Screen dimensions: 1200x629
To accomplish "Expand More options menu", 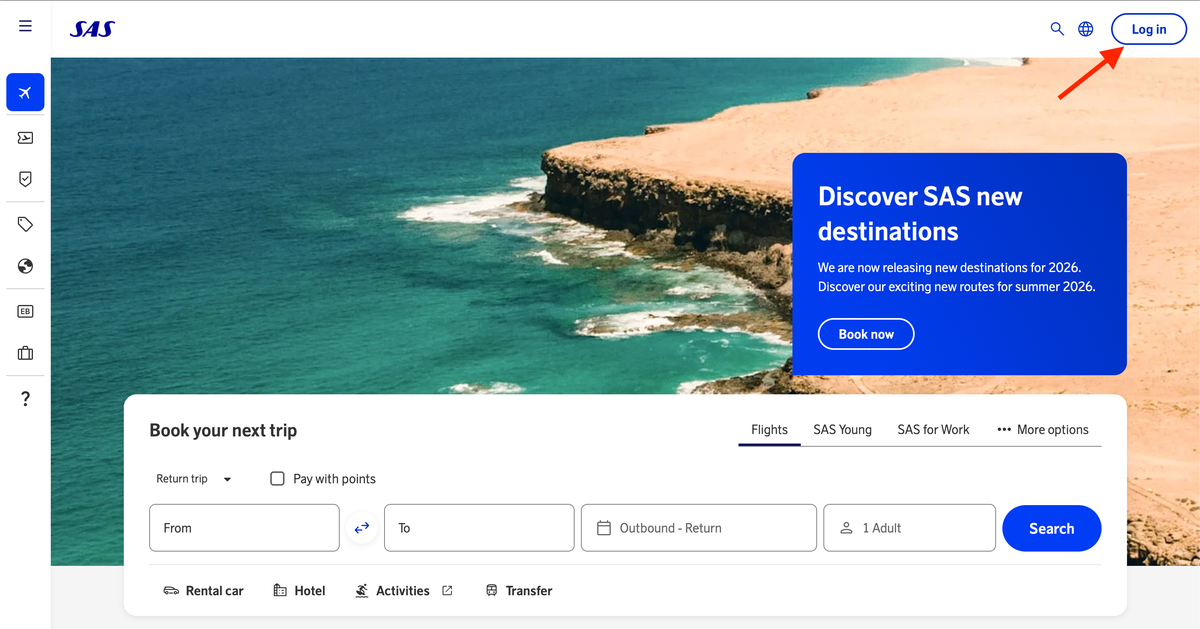I will pyautogui.click(x=1042, y=430).
